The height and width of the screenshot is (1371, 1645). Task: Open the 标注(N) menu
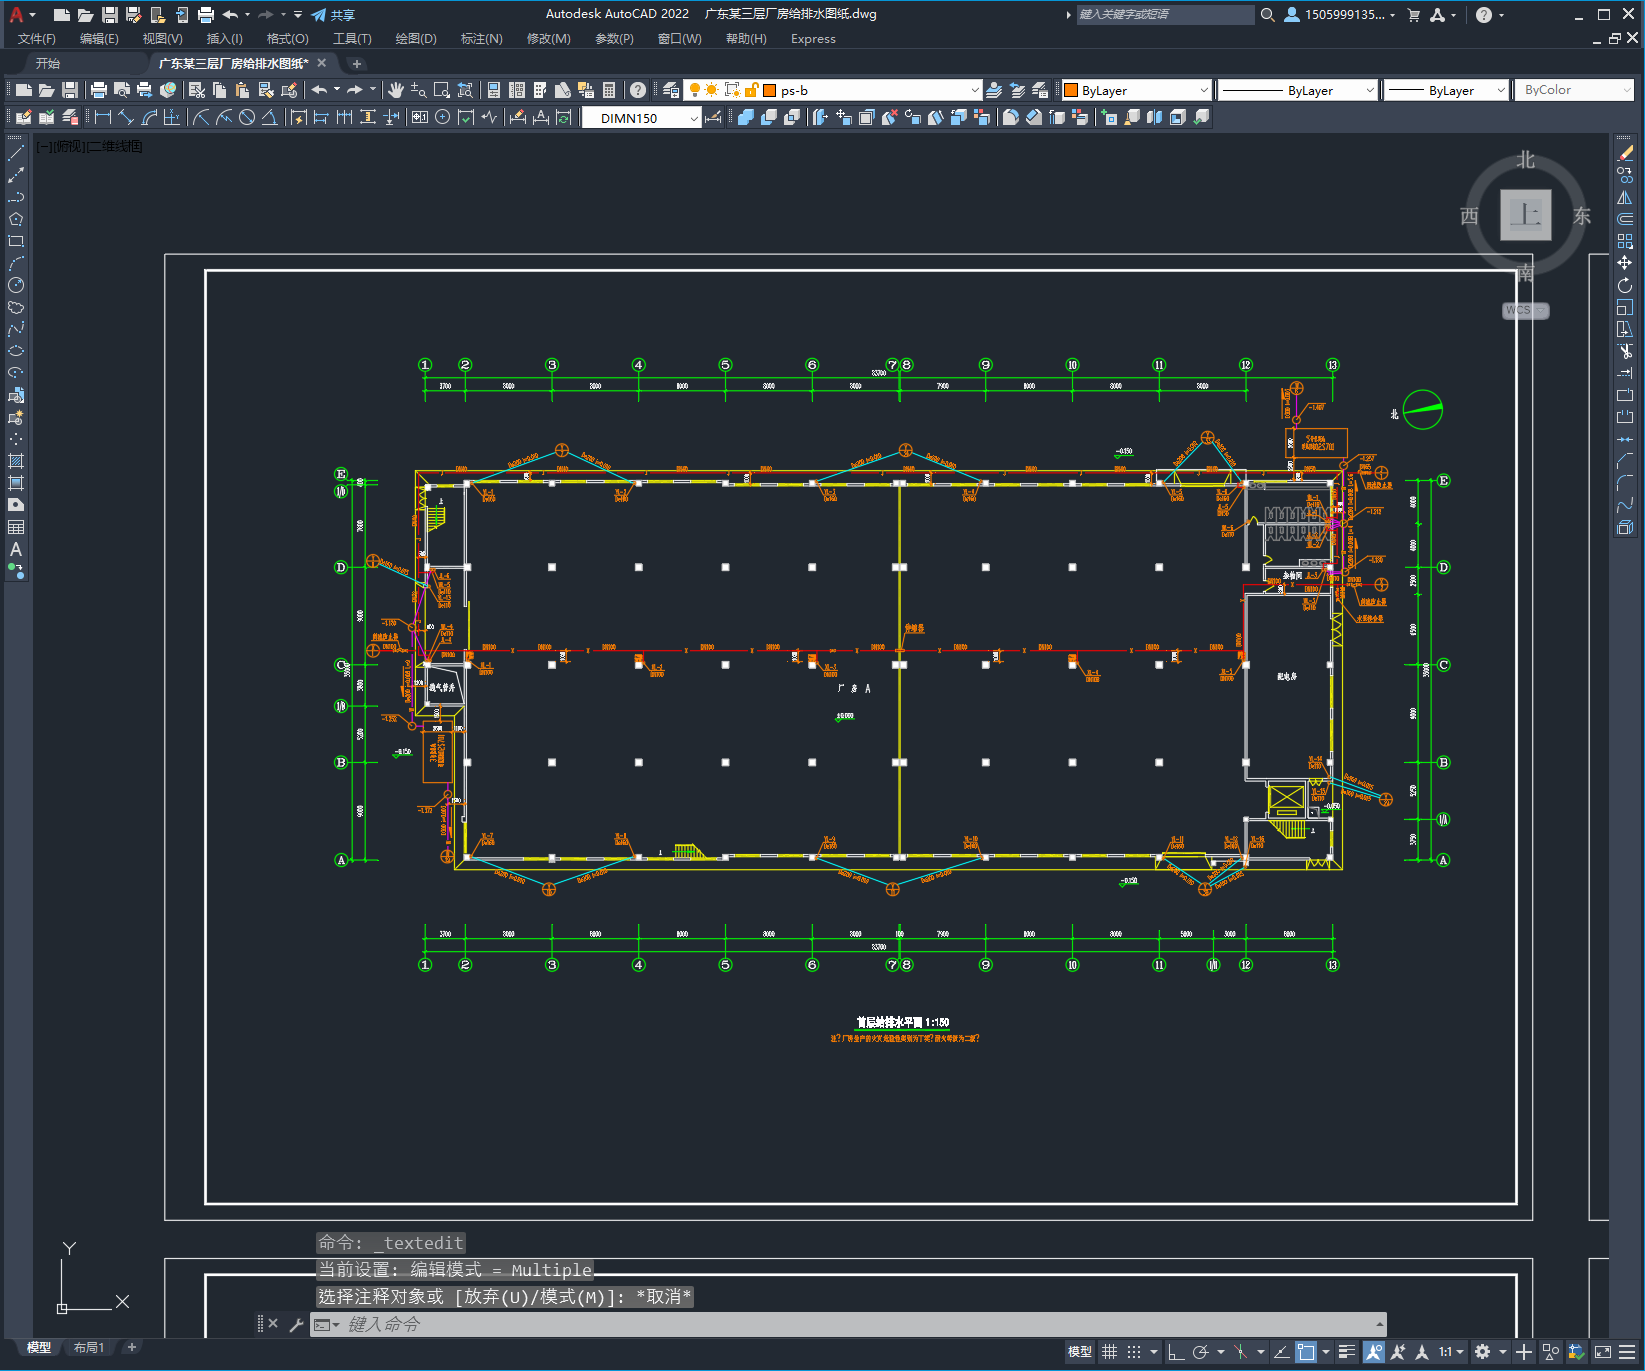pyautogui.click(x=481, y=39)
